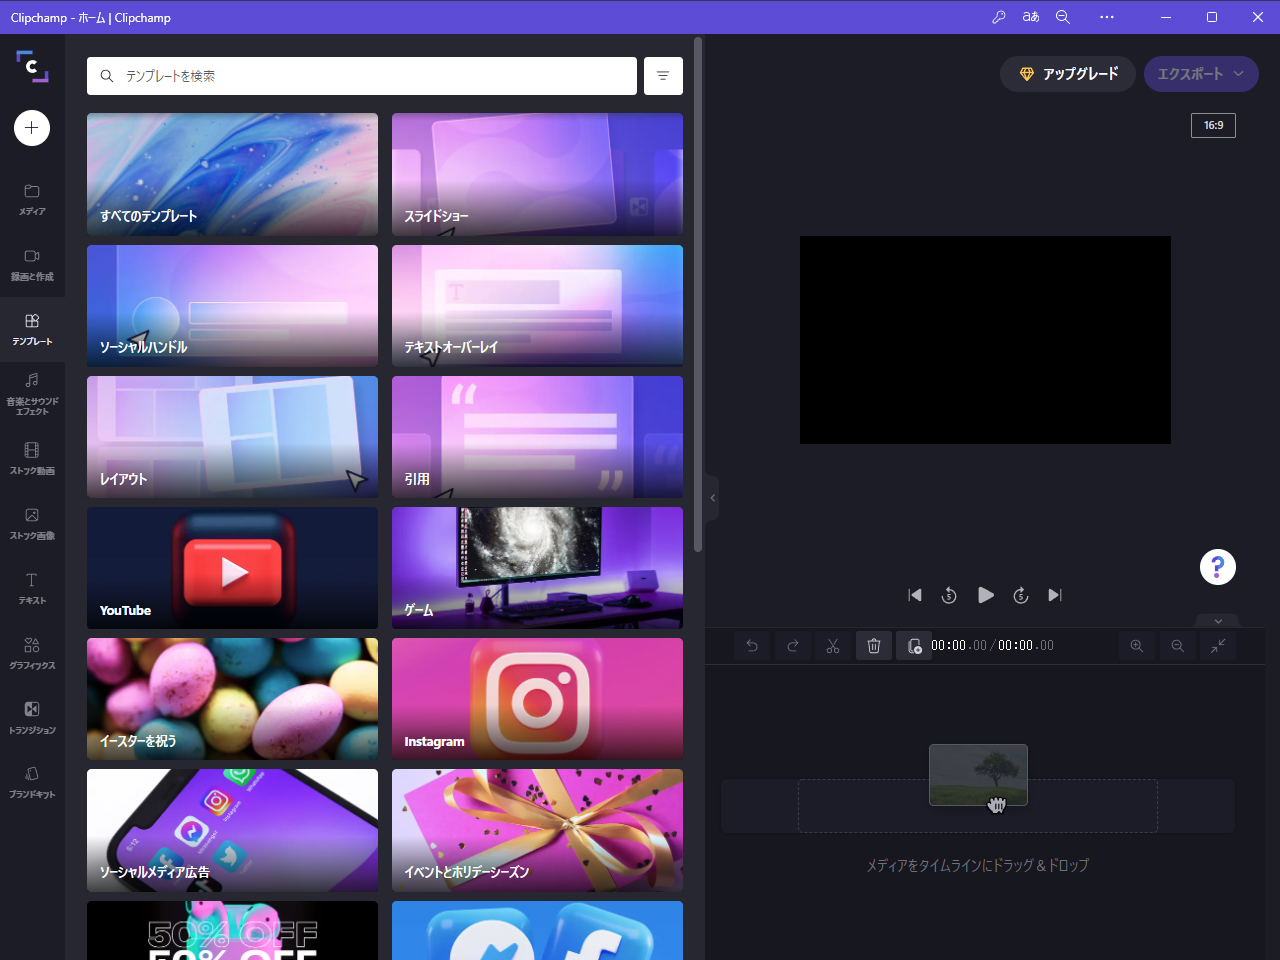1280x960 pixels.
Task: Click the あ language icon in title bar
Action: [1031, 17]
